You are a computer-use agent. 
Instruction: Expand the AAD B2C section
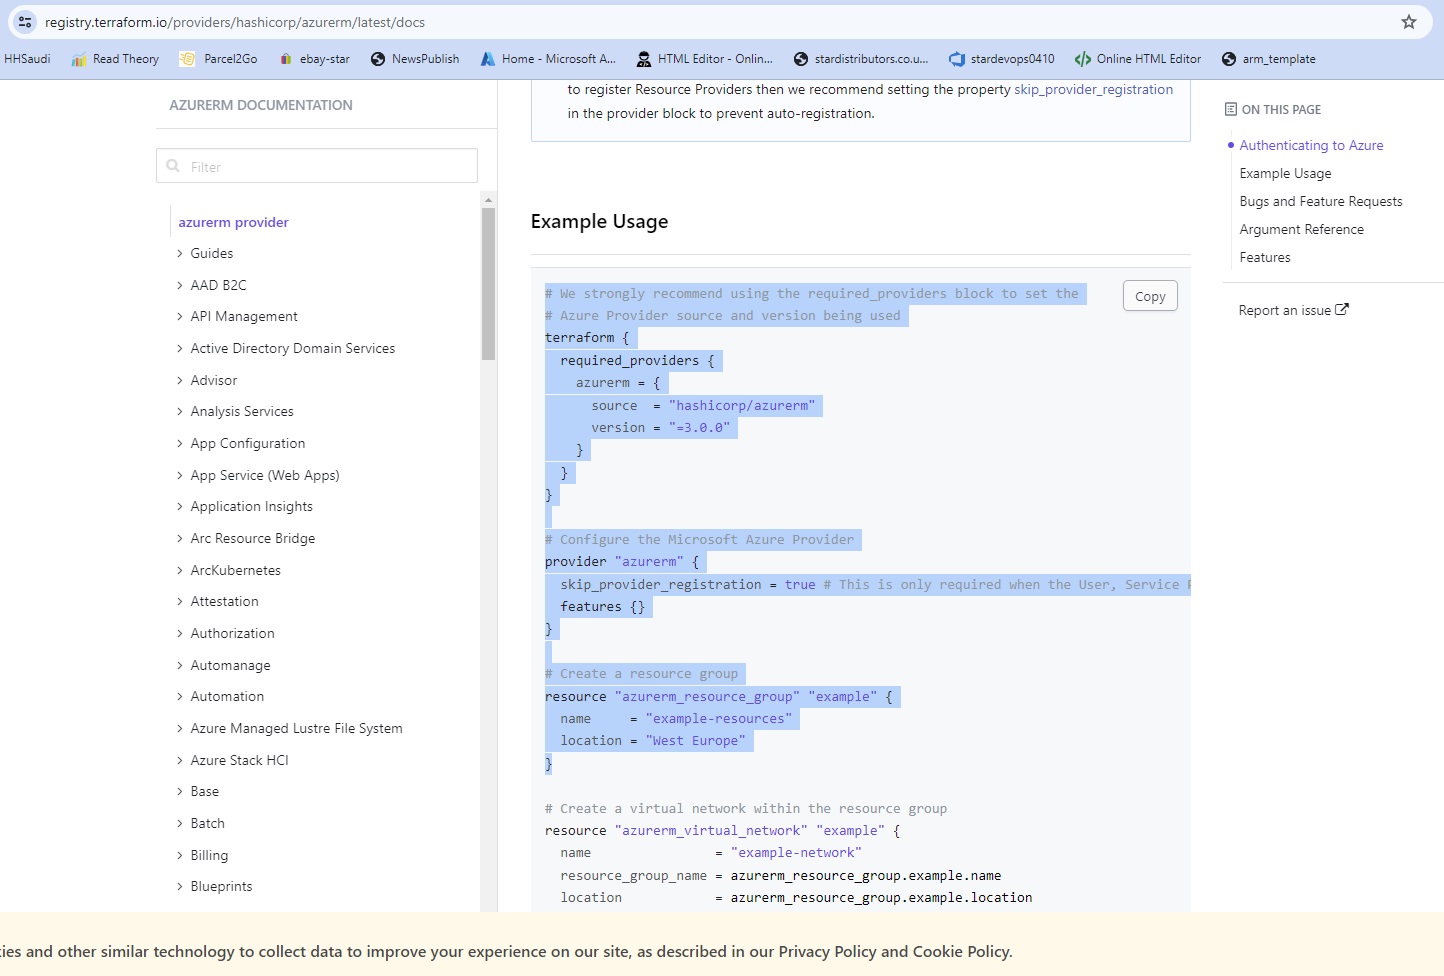click(180, 285)
